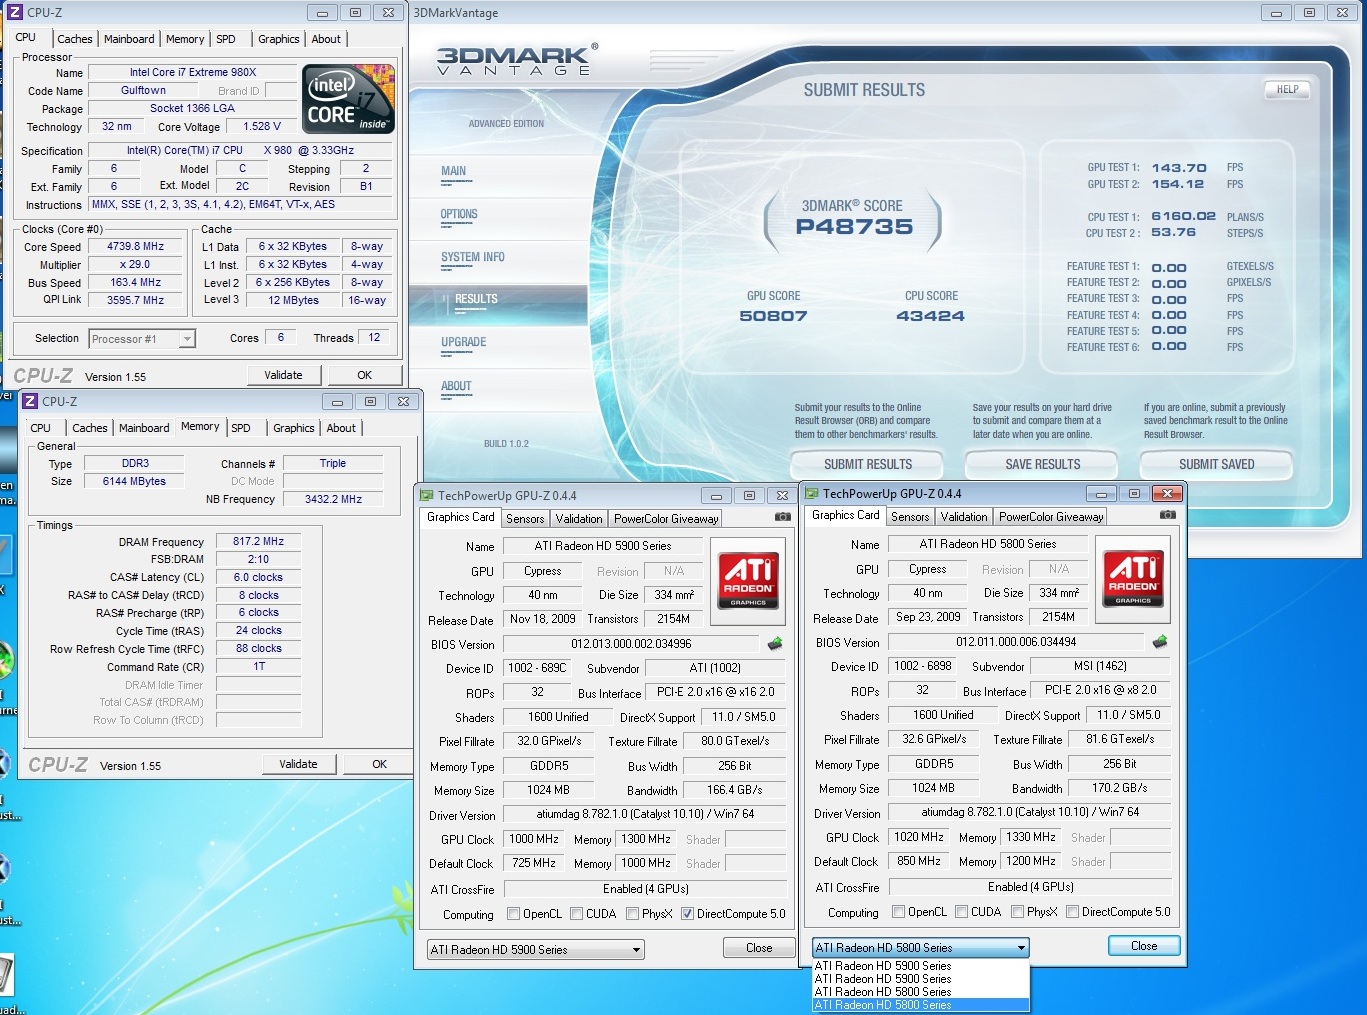
Task: Switch to SPD tab in top CPU-Z
Action: click(x=226, y=39)
